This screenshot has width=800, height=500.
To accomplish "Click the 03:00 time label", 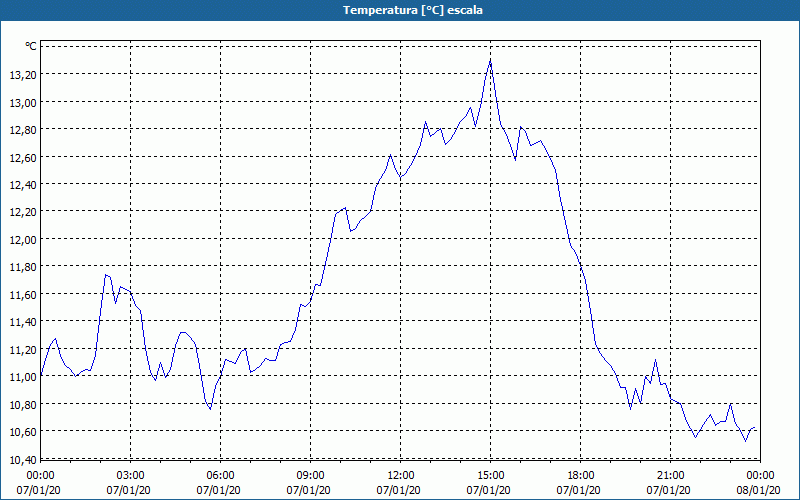I will pos(131,476).
